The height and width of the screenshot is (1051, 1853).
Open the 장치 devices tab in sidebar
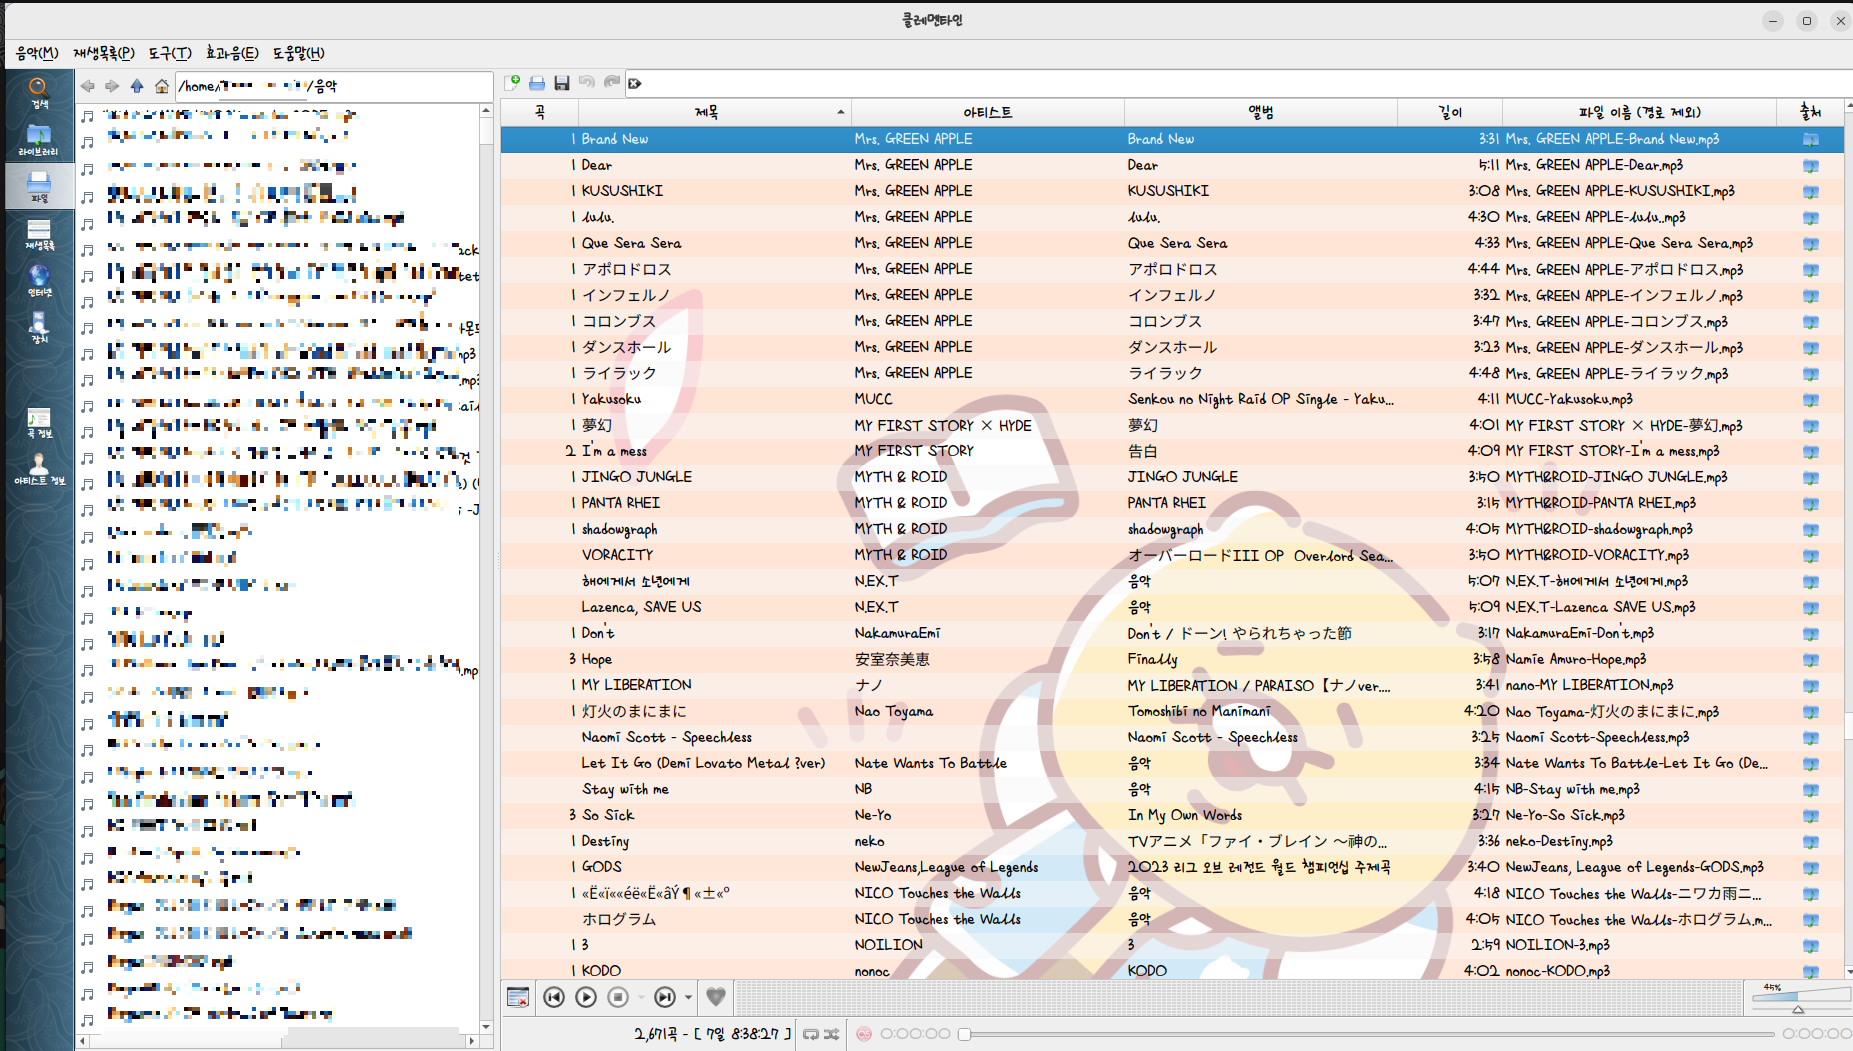[x=39, y=328]
